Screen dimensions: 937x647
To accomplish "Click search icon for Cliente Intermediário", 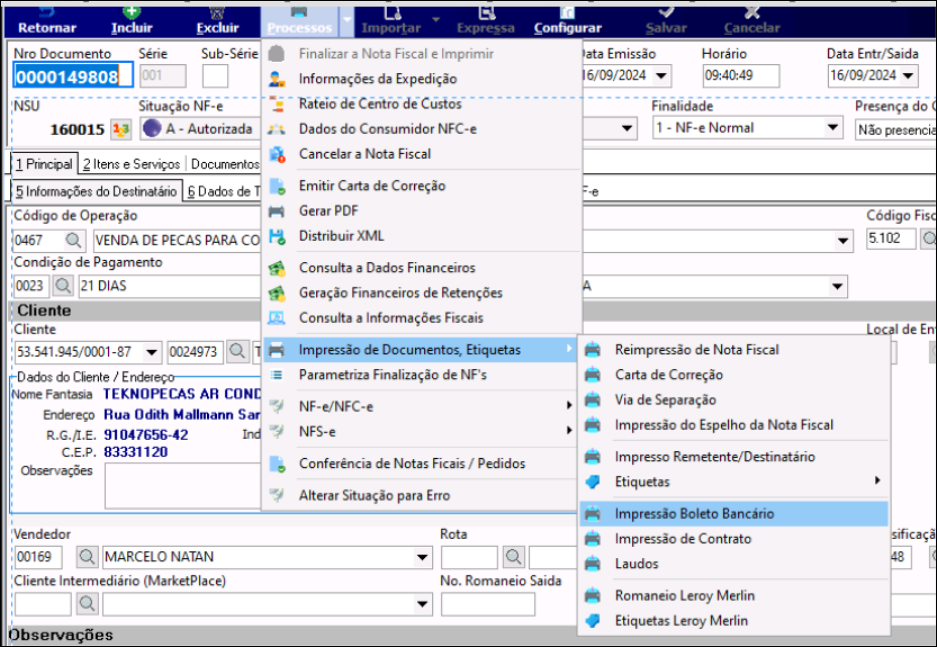I will click(87, 603).
